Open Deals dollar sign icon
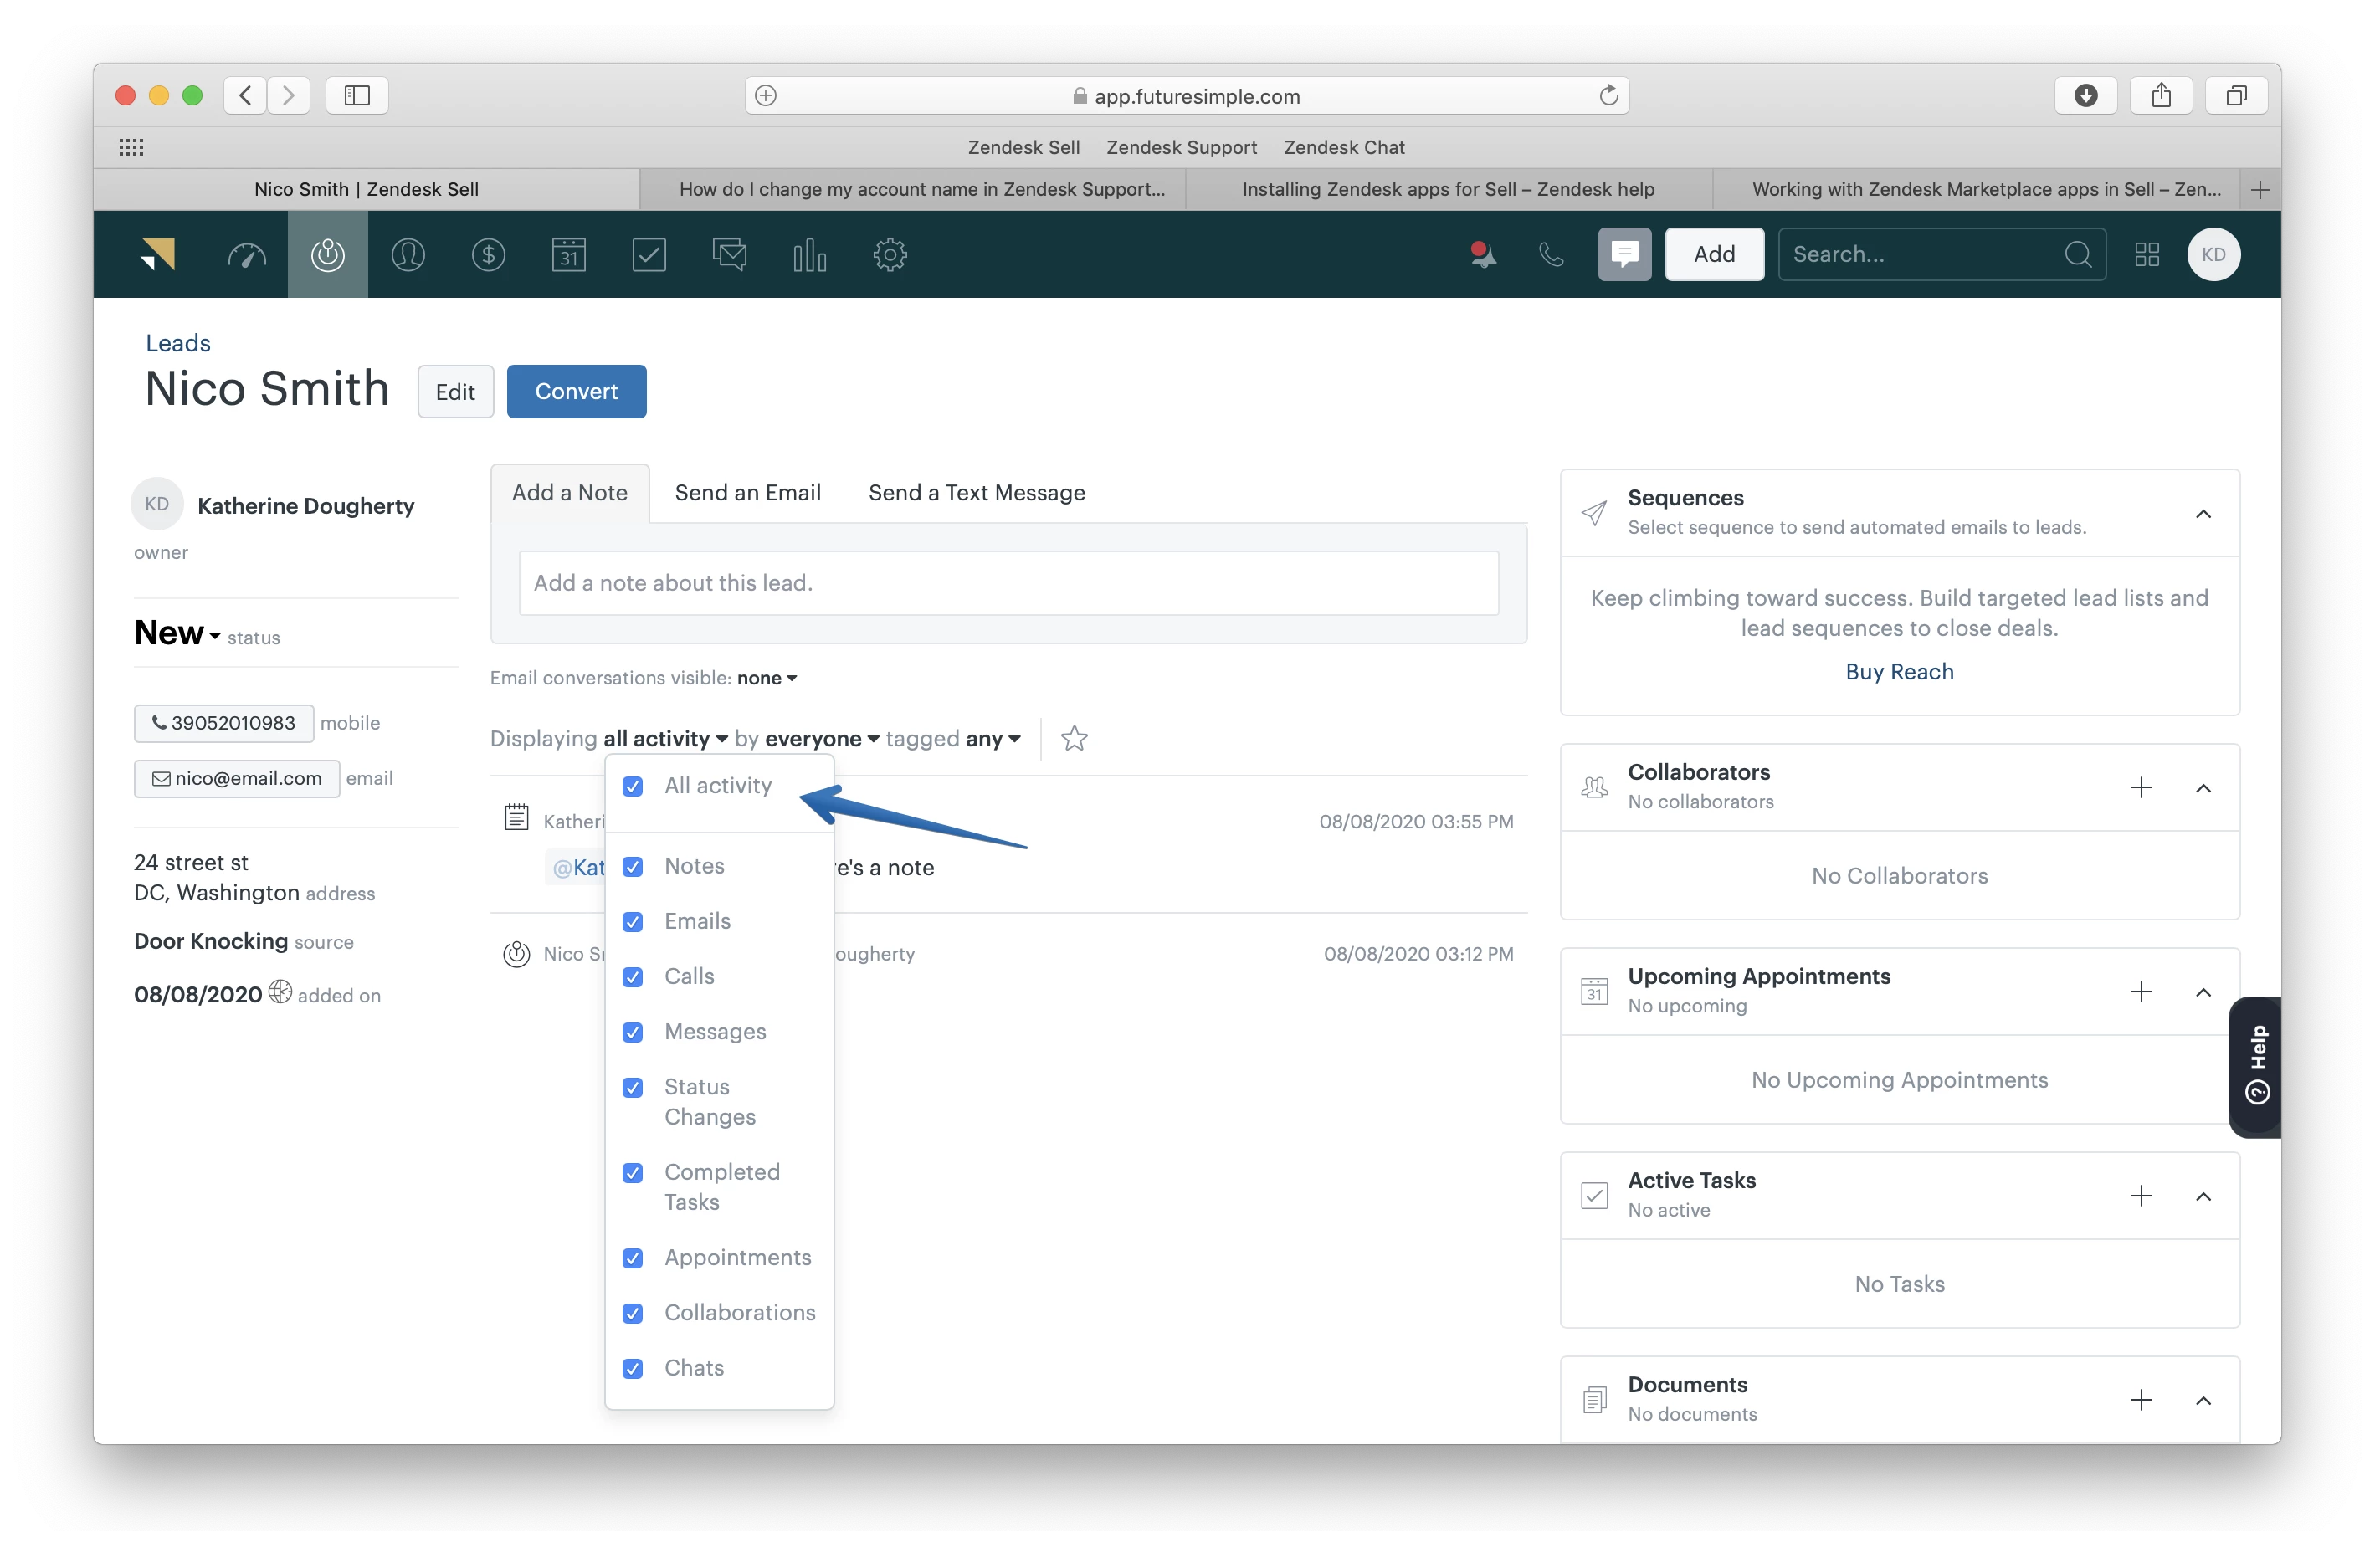This screenshot has height=1568, width=2375. pos(488,255)
